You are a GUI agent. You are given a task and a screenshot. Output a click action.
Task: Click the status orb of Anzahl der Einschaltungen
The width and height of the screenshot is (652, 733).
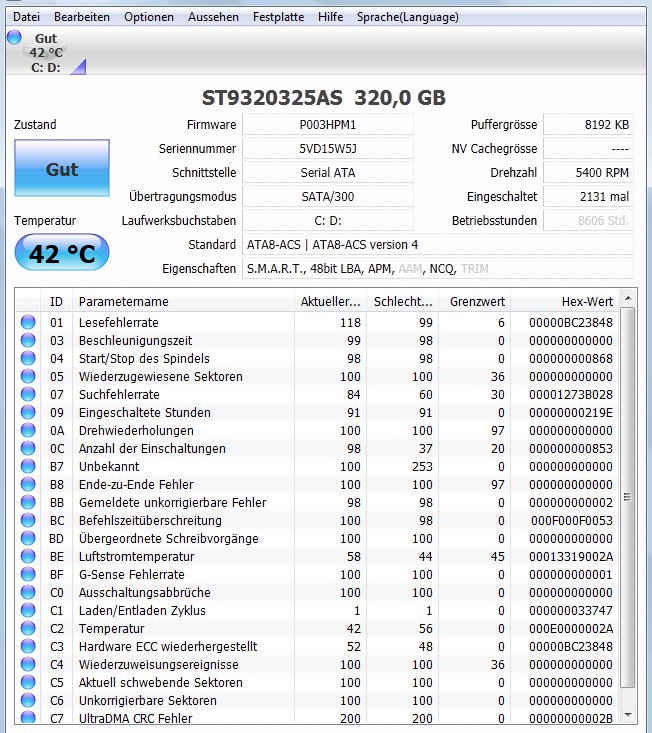pyautogui.click(x=28, y=448)
